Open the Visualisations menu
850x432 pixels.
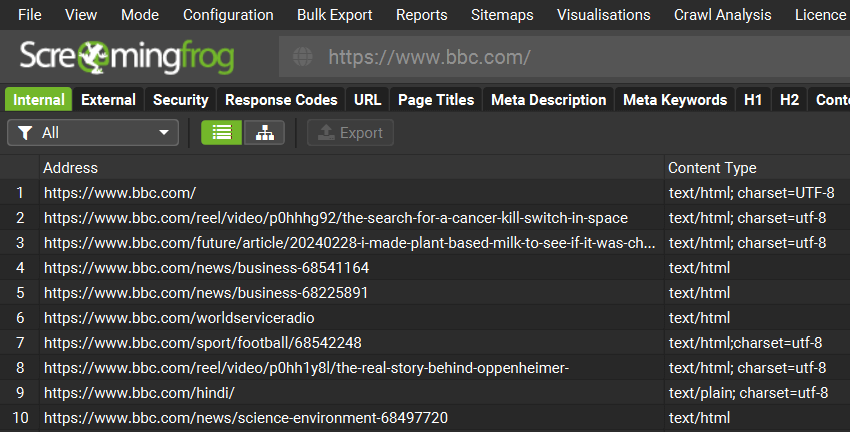point(603,15)
